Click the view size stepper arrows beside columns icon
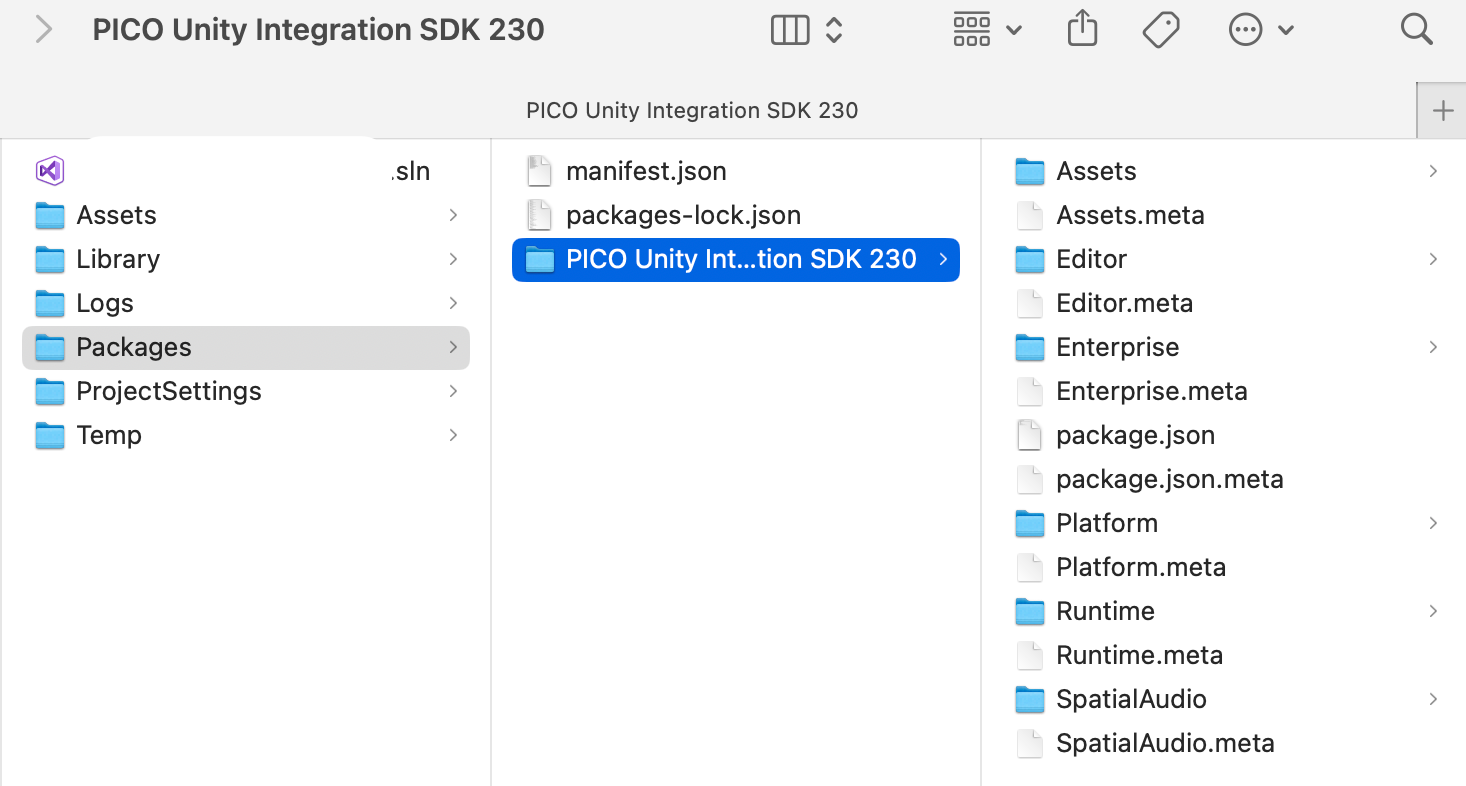1466x786 pixels. [x=833, y=29]
